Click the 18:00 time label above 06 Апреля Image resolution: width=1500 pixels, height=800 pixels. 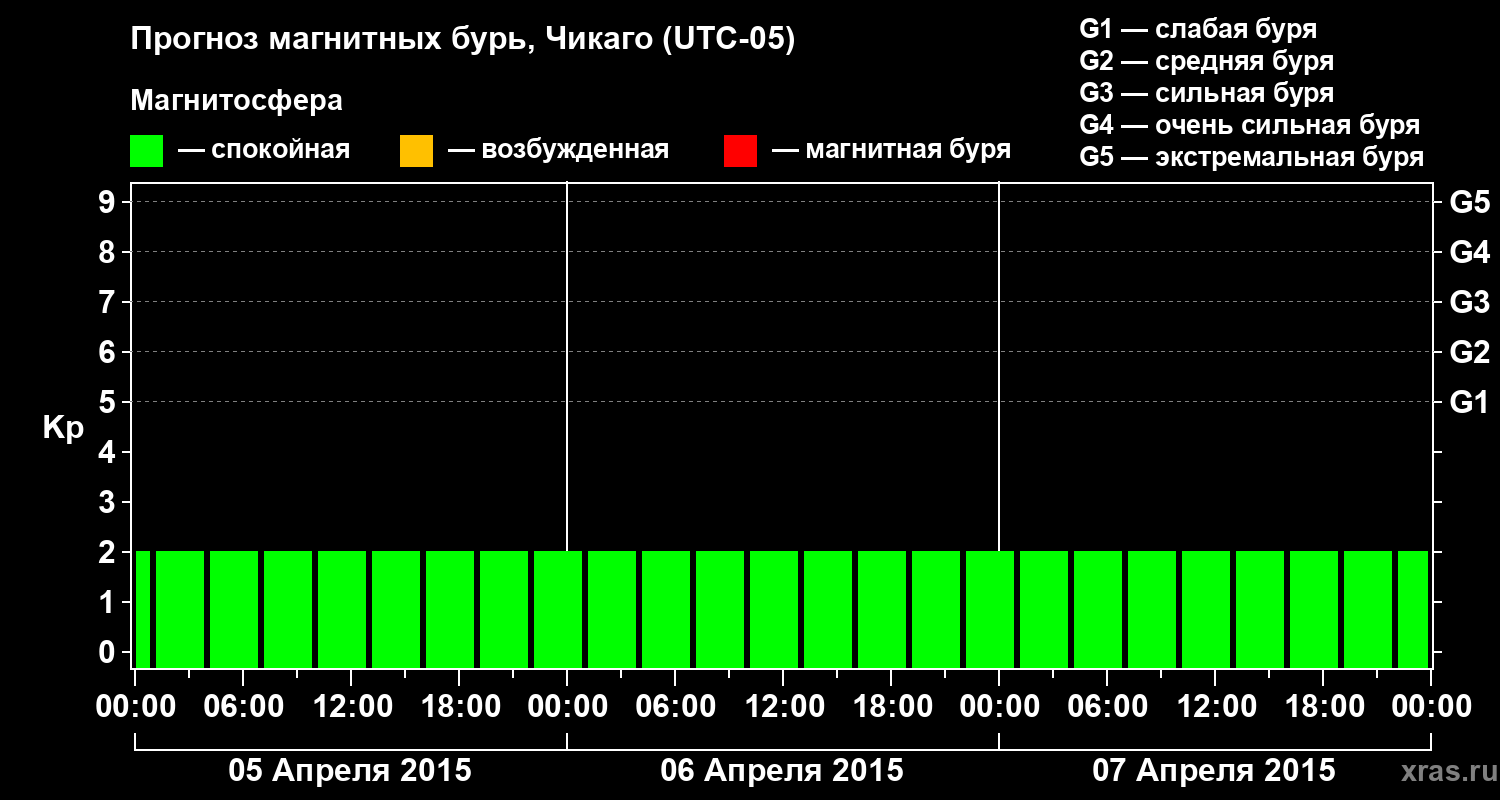(x=891, y=707)
